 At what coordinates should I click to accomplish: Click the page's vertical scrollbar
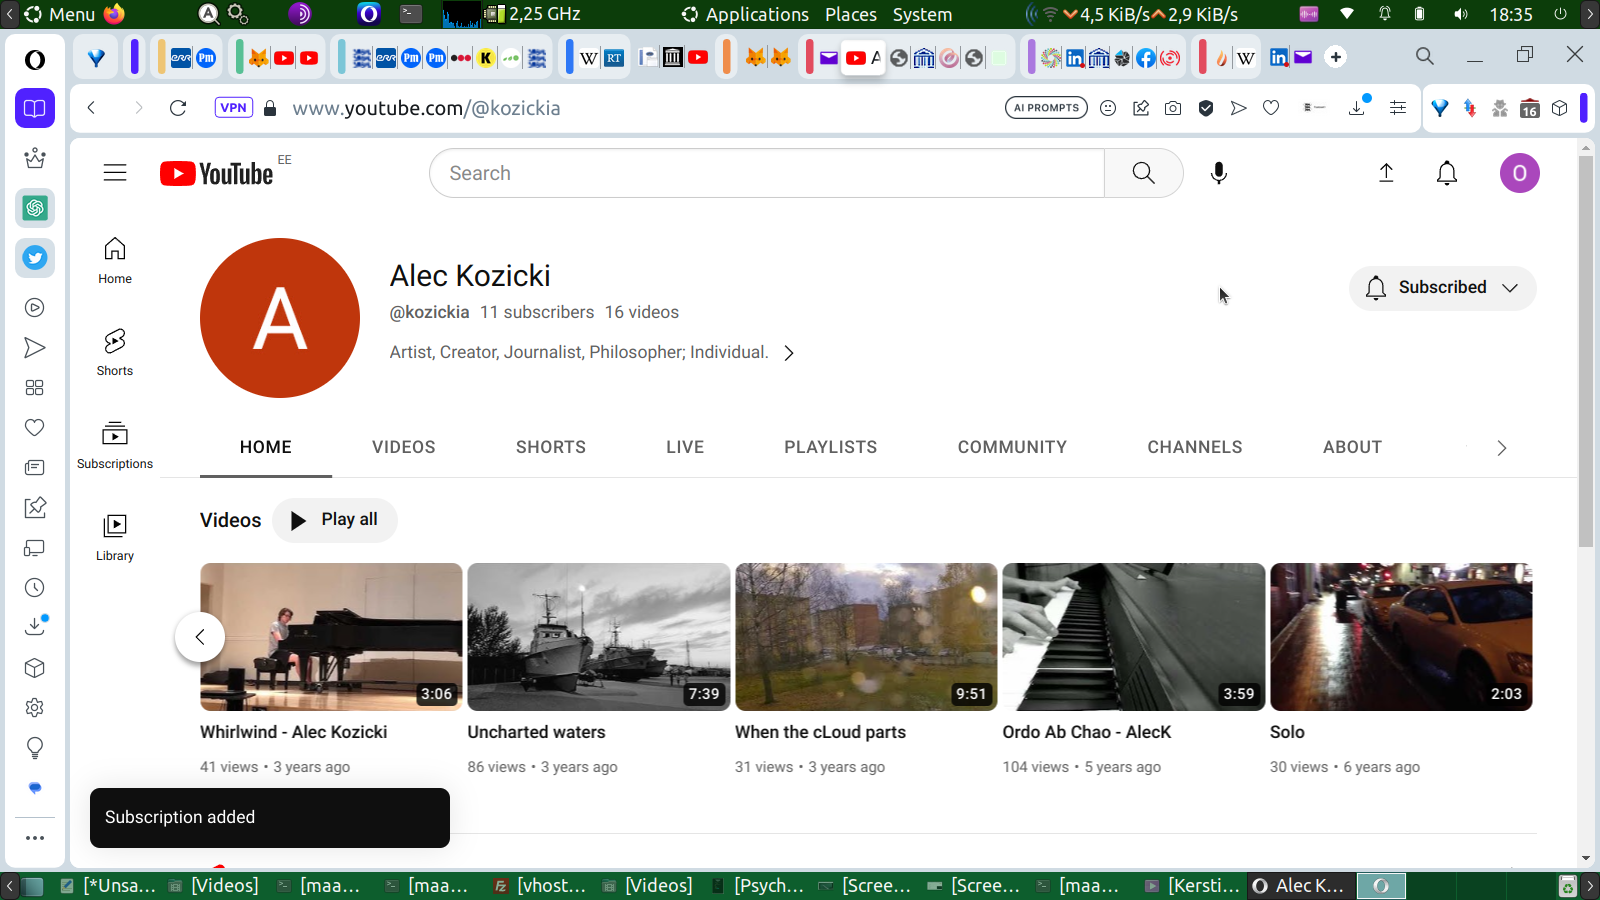pos(1585,350)
